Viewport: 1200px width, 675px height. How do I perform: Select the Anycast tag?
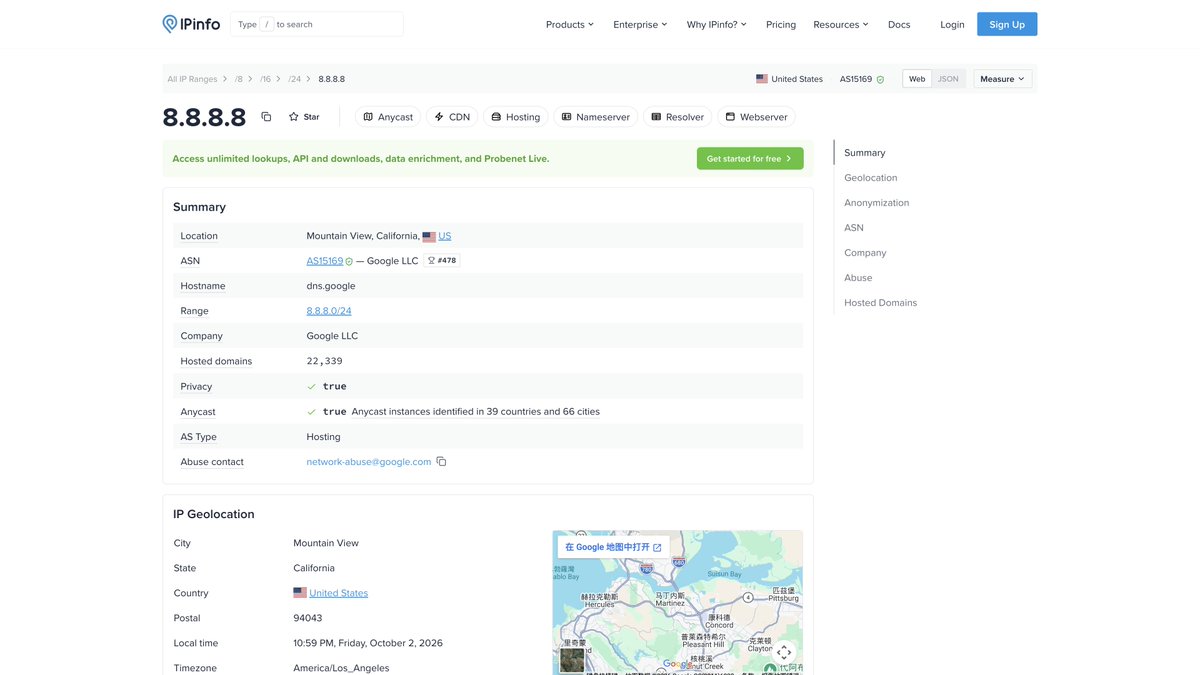point(388,117)
